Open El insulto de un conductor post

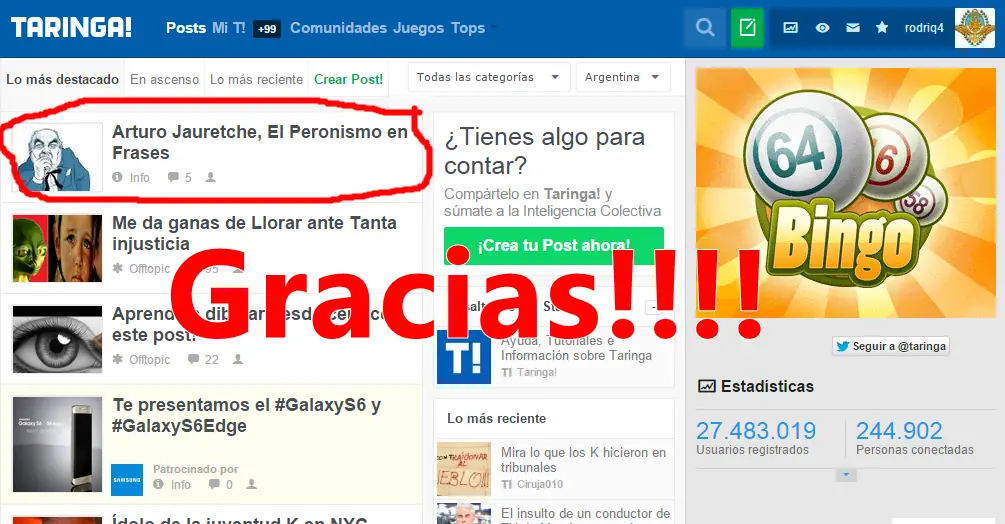coord(586,513)
